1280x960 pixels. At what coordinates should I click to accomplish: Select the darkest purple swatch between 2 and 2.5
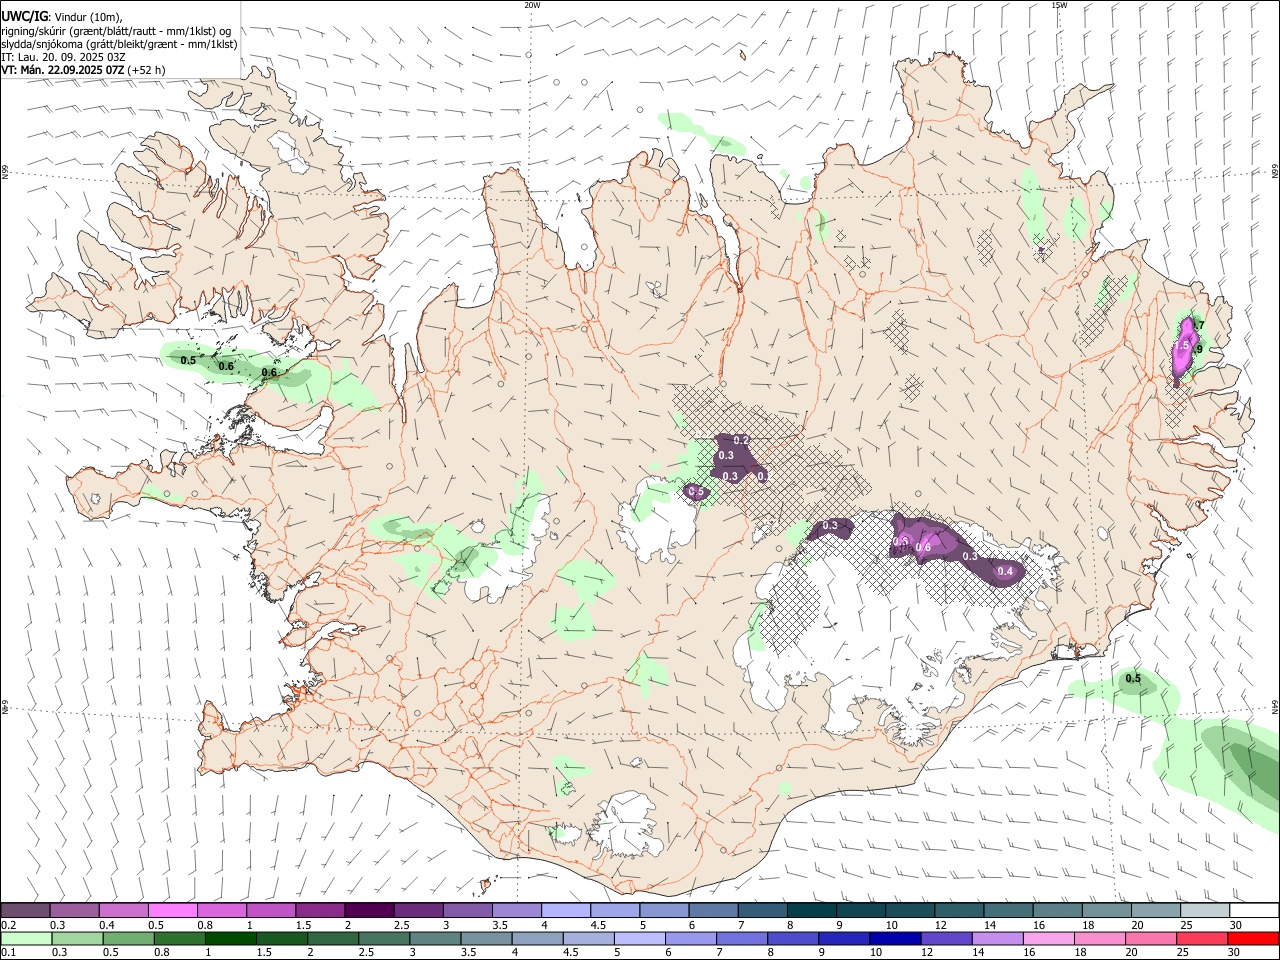point(370,910)
